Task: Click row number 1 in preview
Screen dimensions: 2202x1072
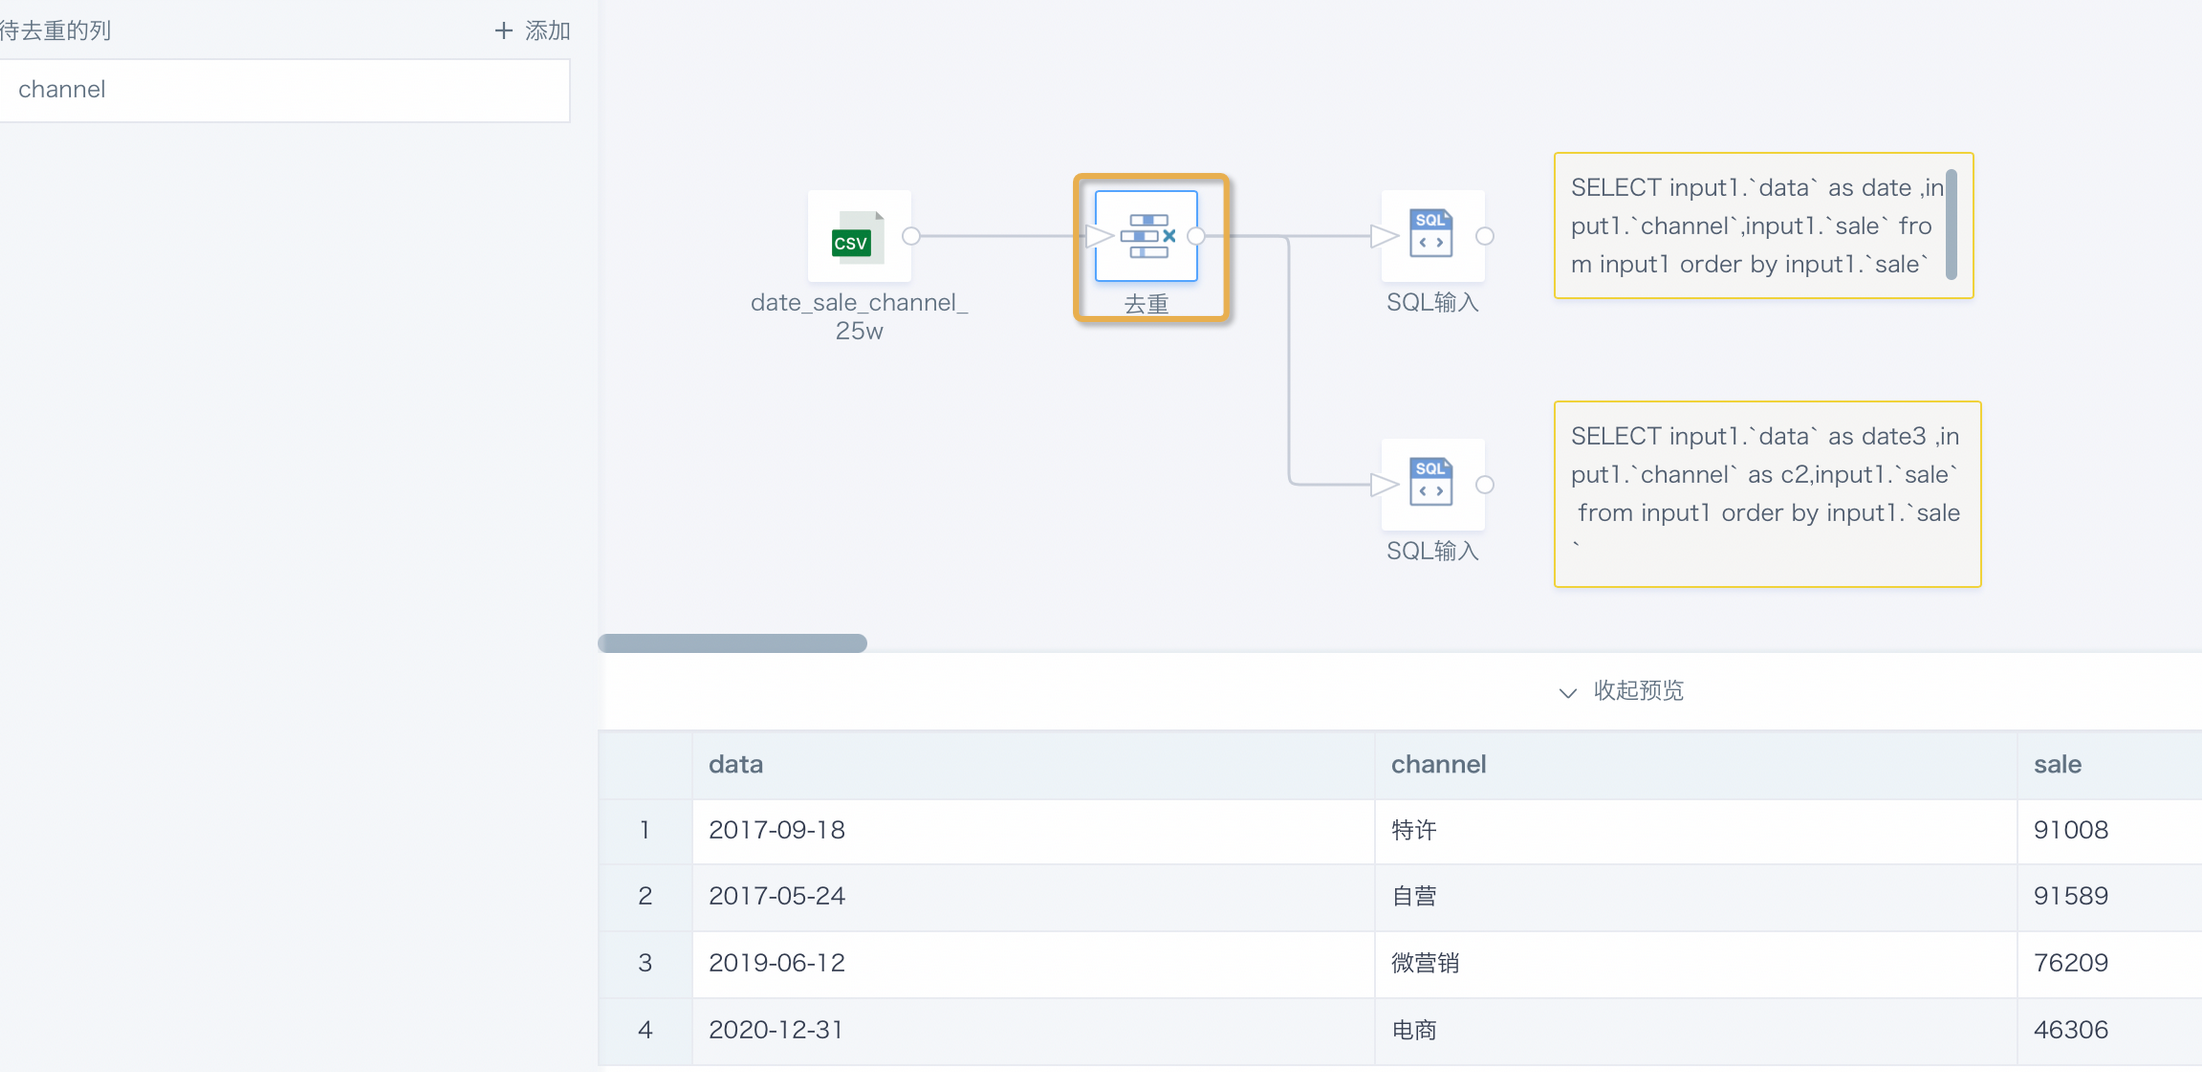Action: click(x=645, y=830)
